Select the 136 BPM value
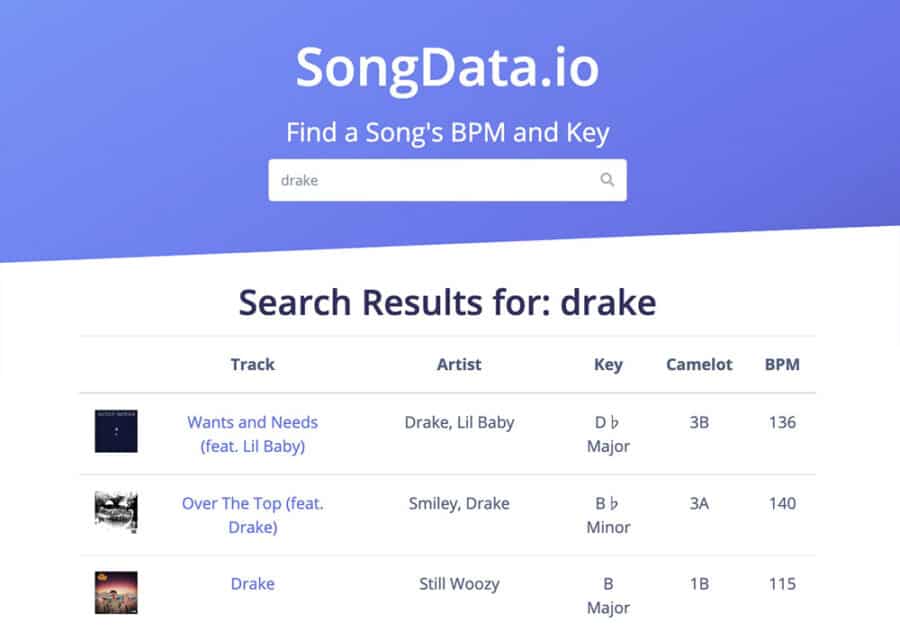 (783, 422)
